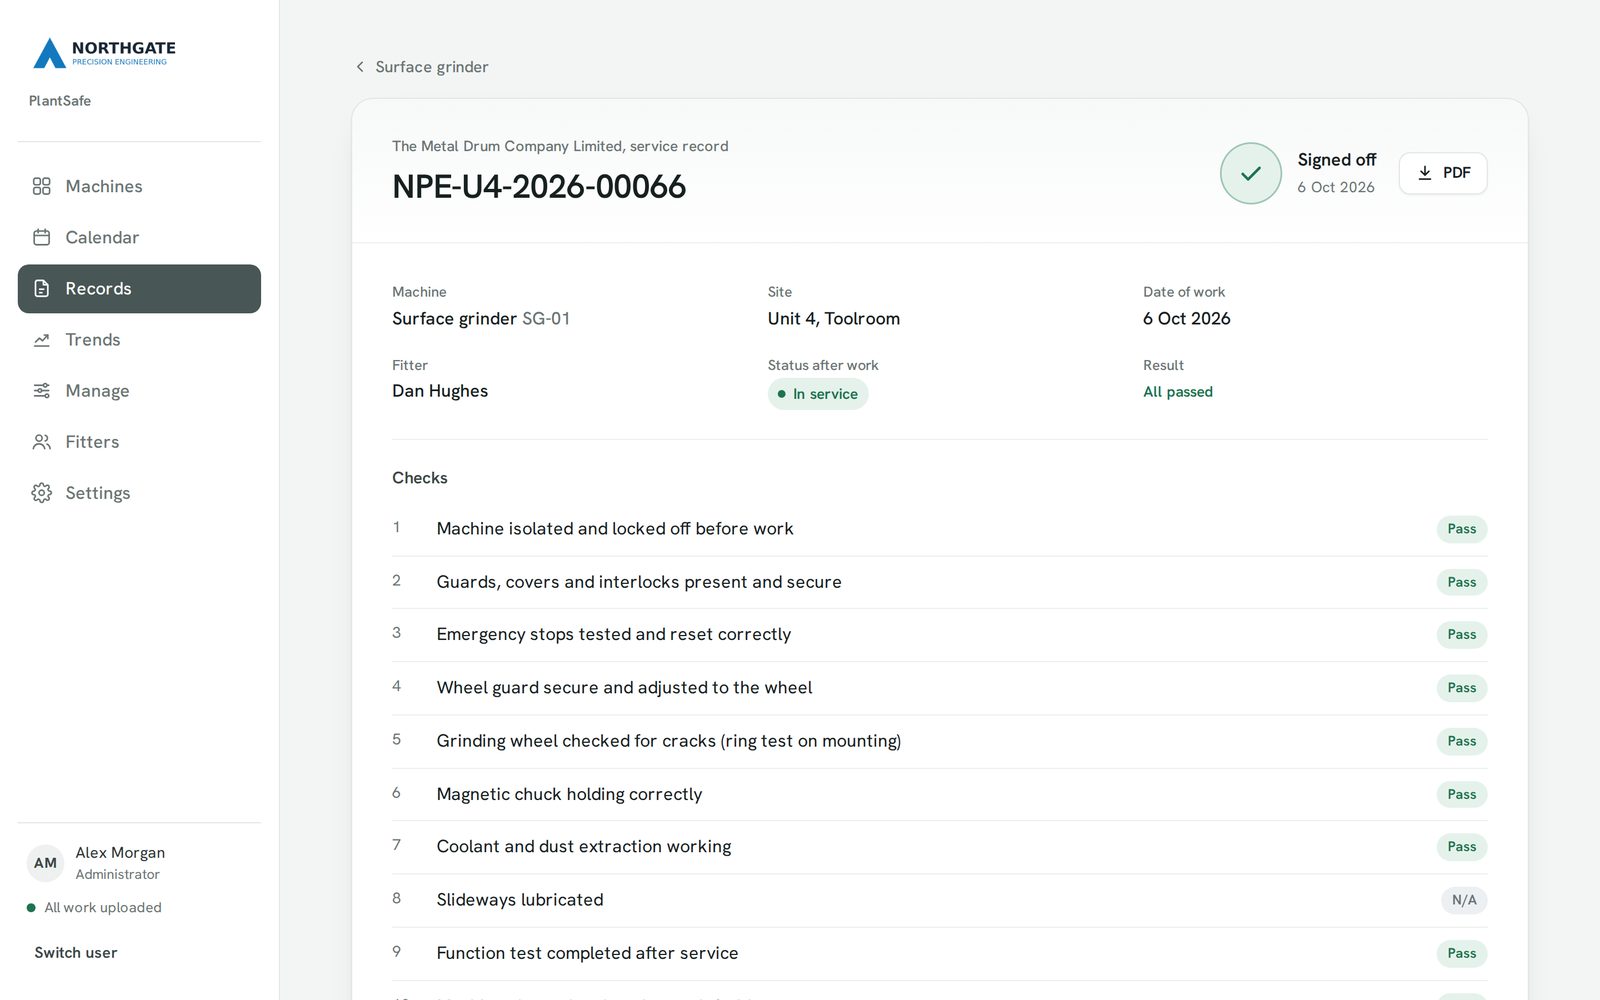
Task: Click site value Unit 4, Toolroom
Action: [x=834, y=319]
